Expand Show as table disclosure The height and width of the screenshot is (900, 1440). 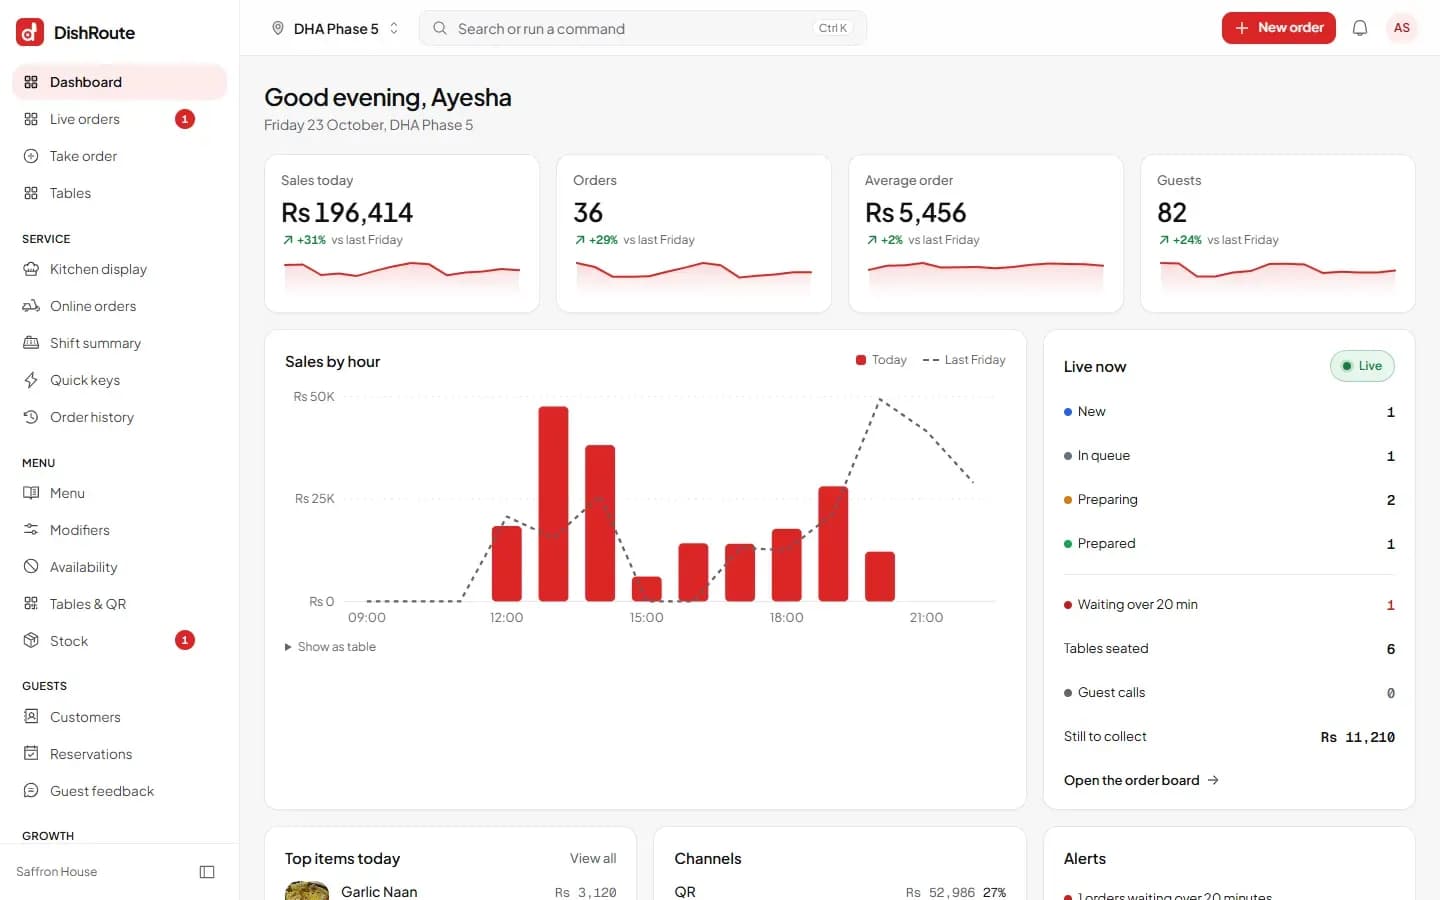point(330,647)
